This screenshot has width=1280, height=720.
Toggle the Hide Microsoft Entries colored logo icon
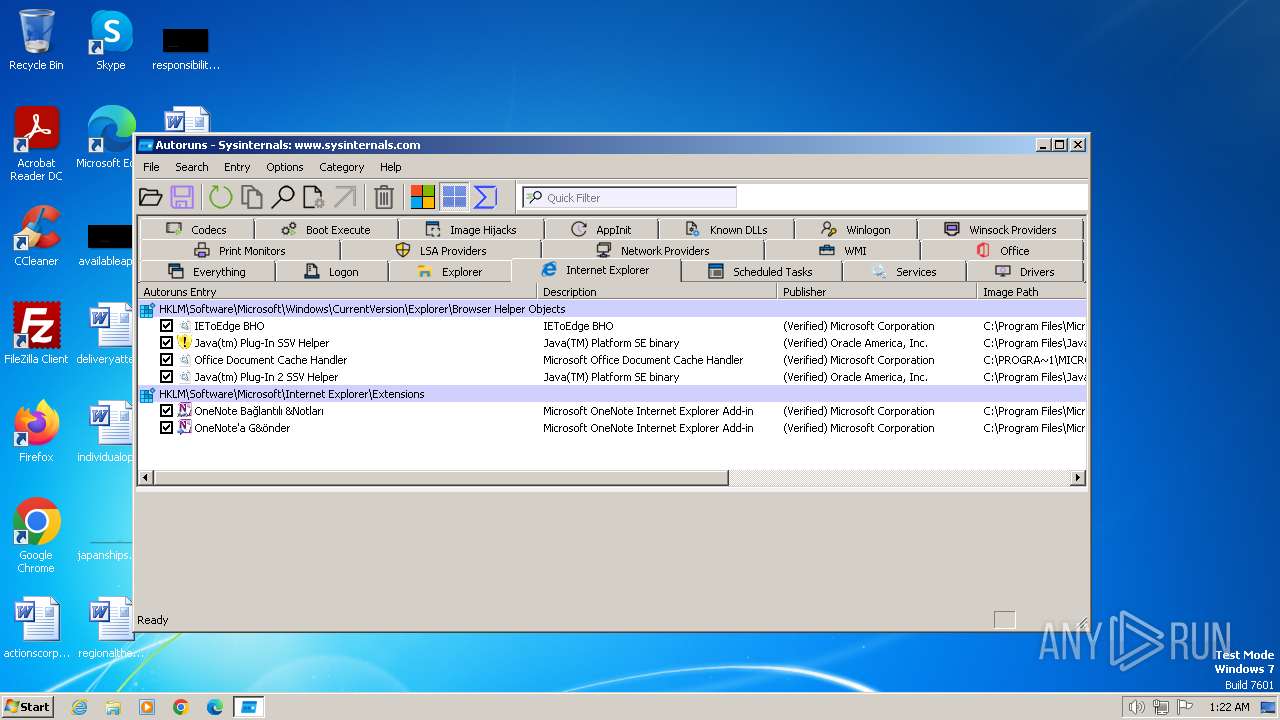[x=423, y=197]
